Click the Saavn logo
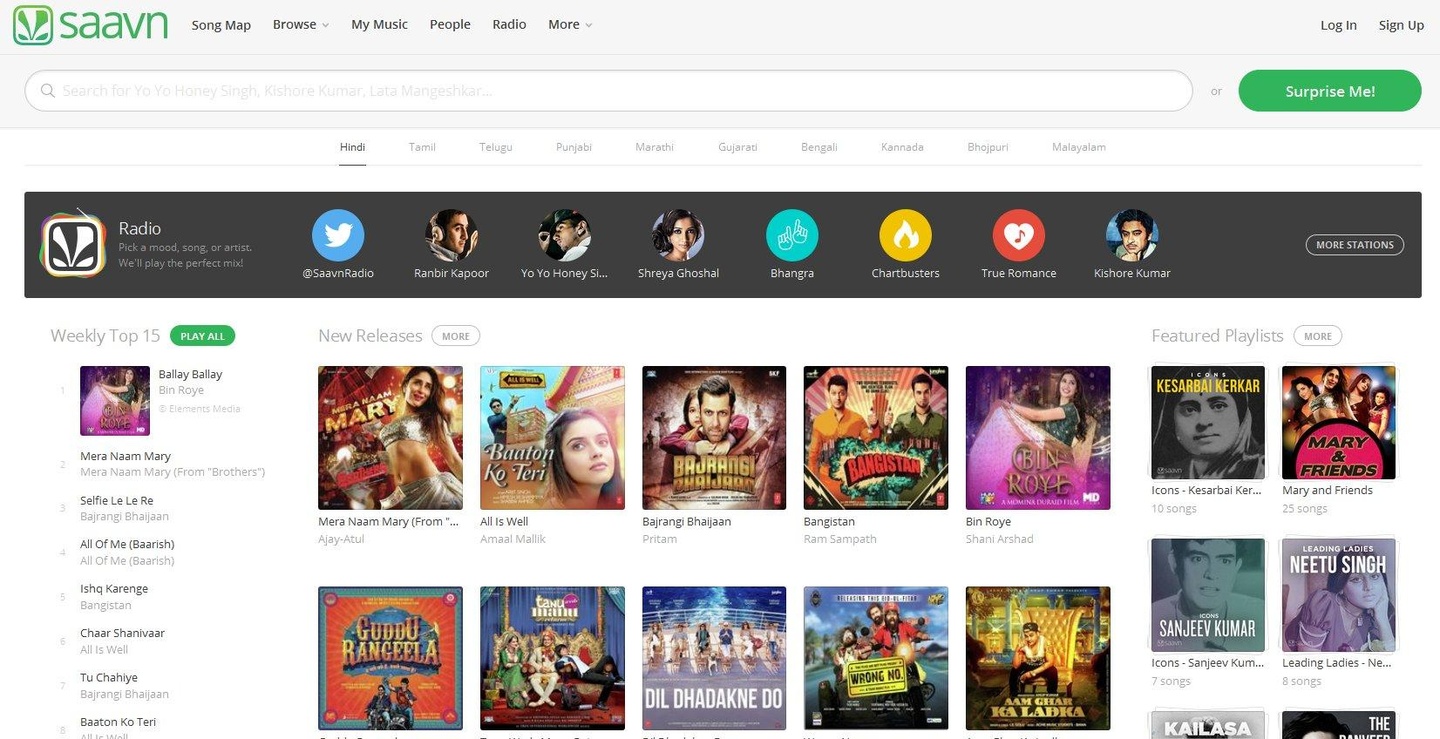Image resolution: width=1440 pixels, height=739 pixels. [x=90, y=25]
